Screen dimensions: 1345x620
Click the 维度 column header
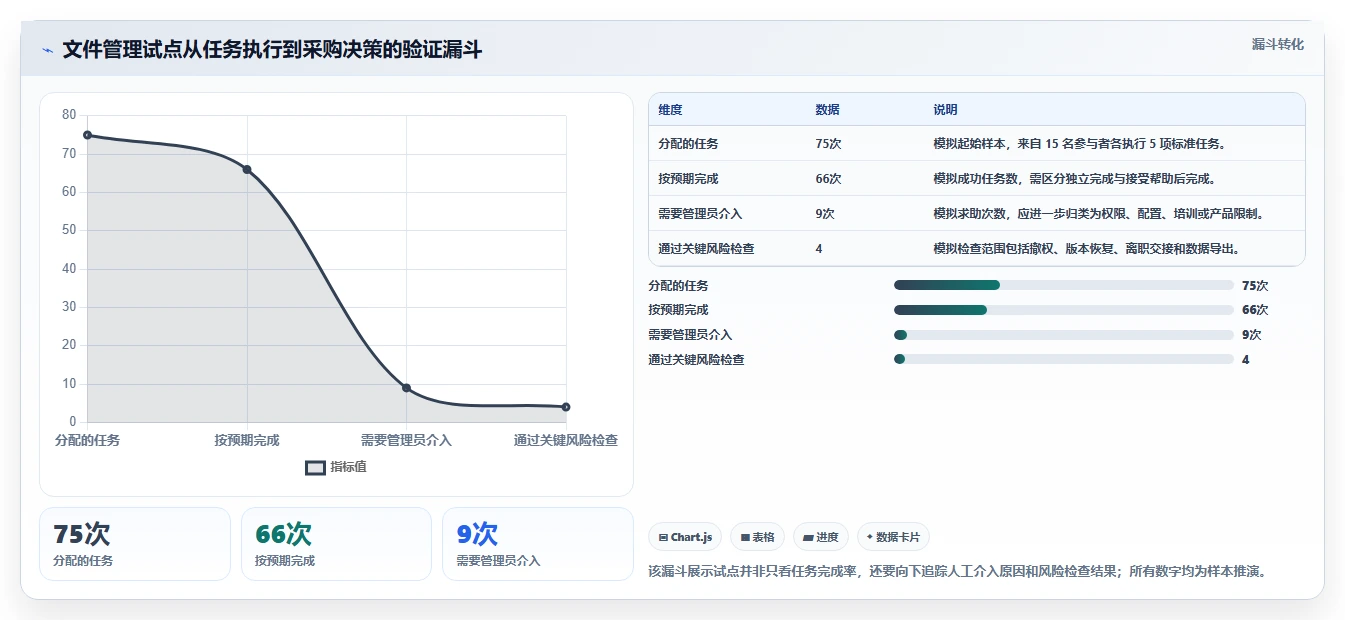(x=670, y=110)
